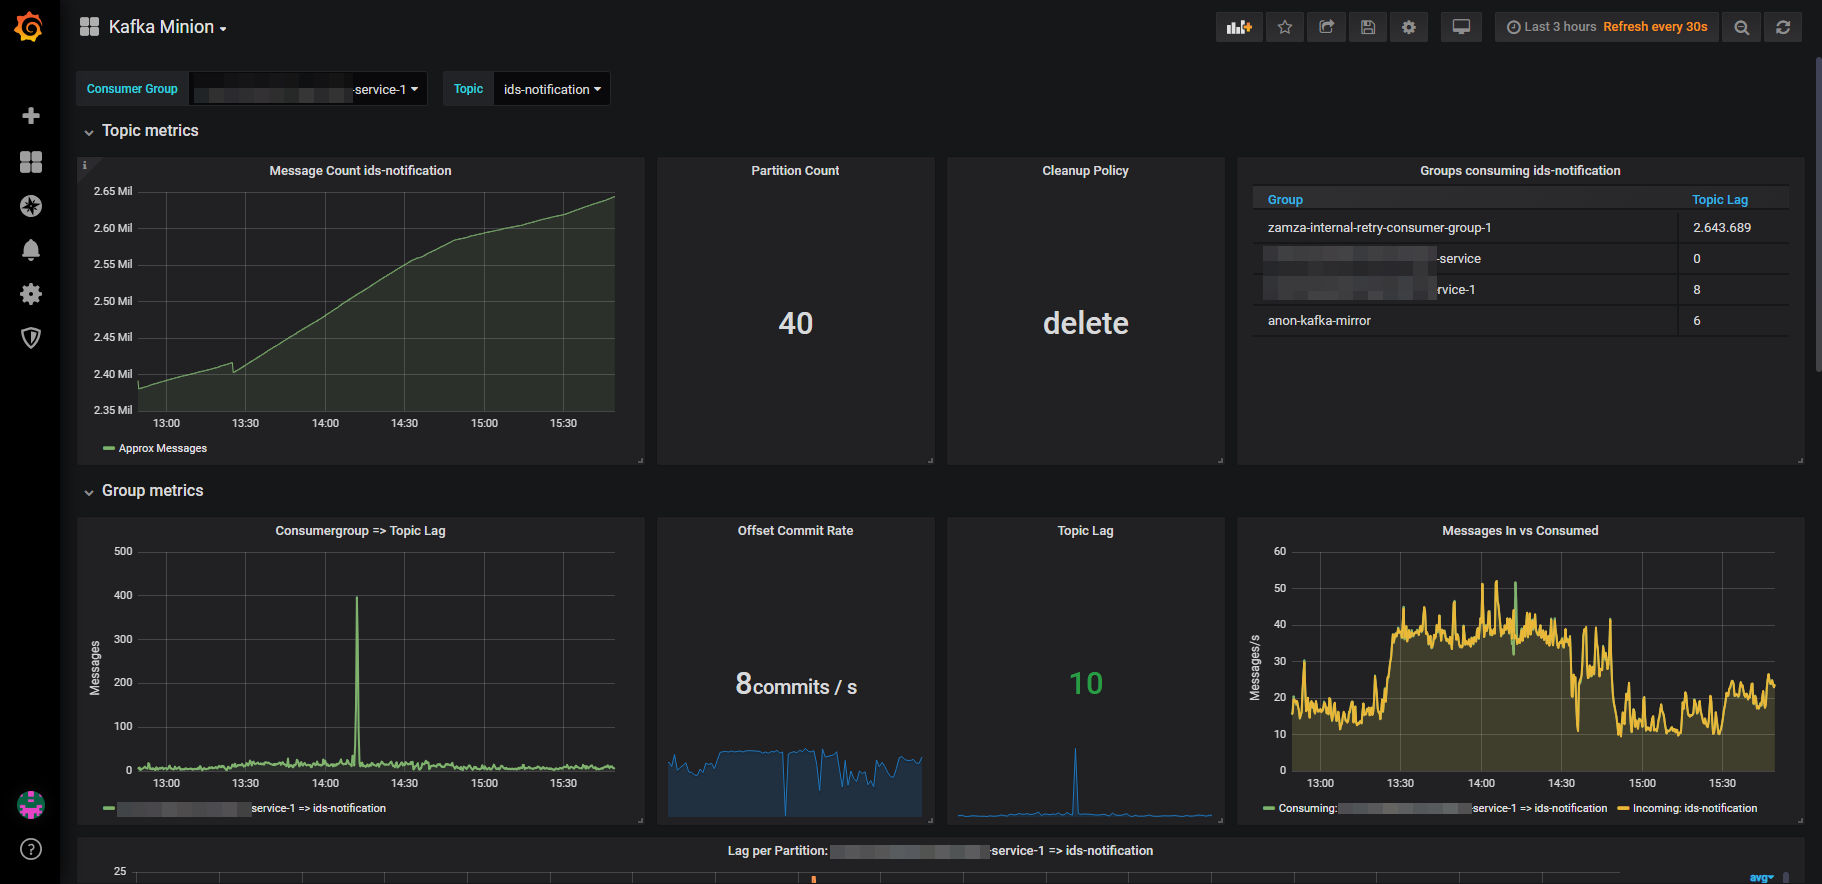Click the Consumer Group variable label
The image size is (1822, 884).
point(132,89)
